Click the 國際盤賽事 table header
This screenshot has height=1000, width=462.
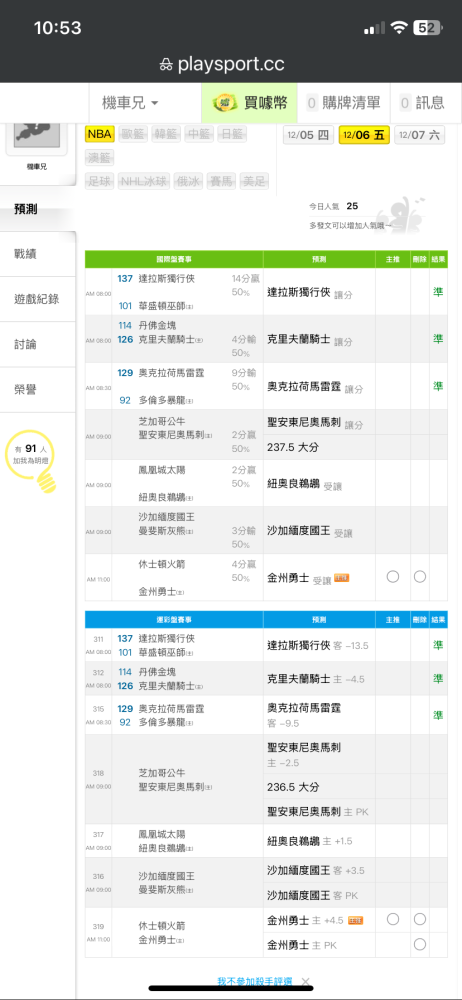pyautogui.click(x=174, y=260)
